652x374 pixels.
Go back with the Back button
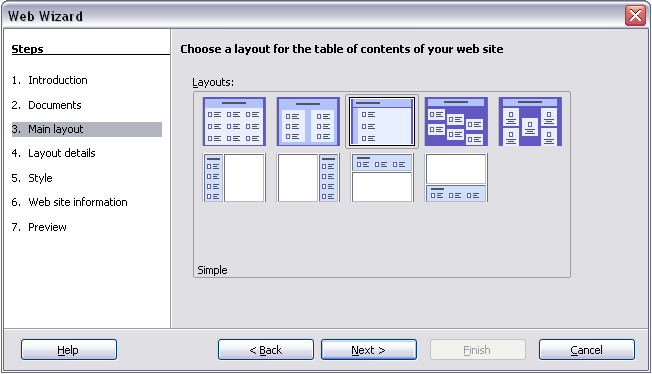(266, 350)
